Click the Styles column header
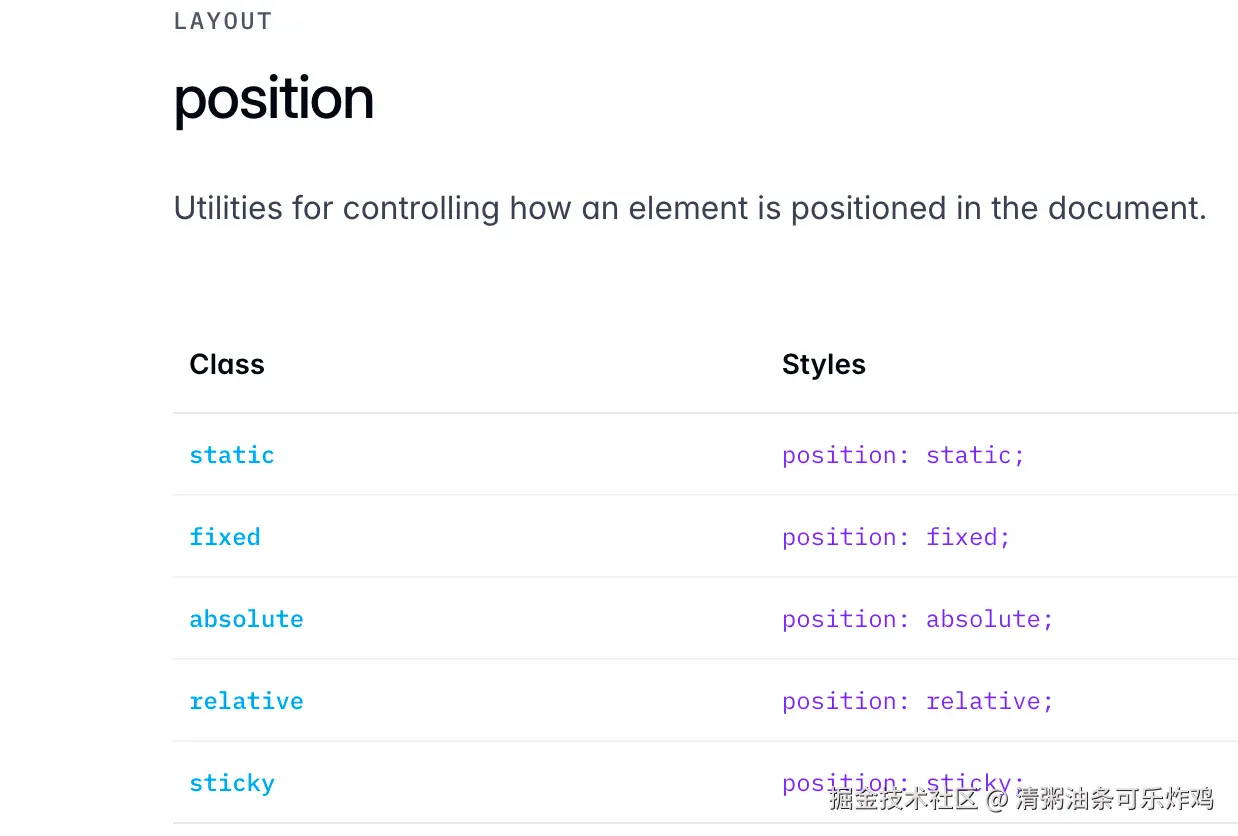1238x836 pixels. coord(824,364)
